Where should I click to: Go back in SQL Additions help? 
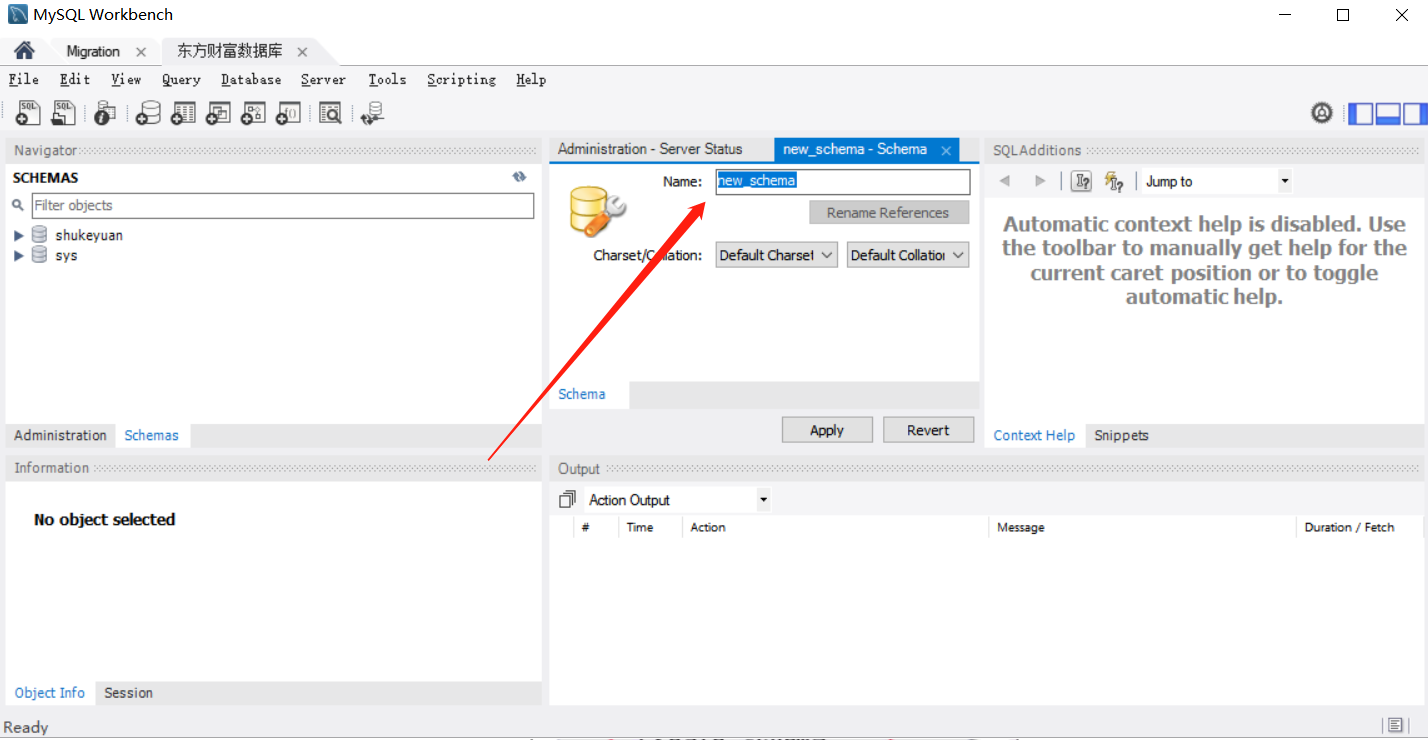pos(1005,181)
